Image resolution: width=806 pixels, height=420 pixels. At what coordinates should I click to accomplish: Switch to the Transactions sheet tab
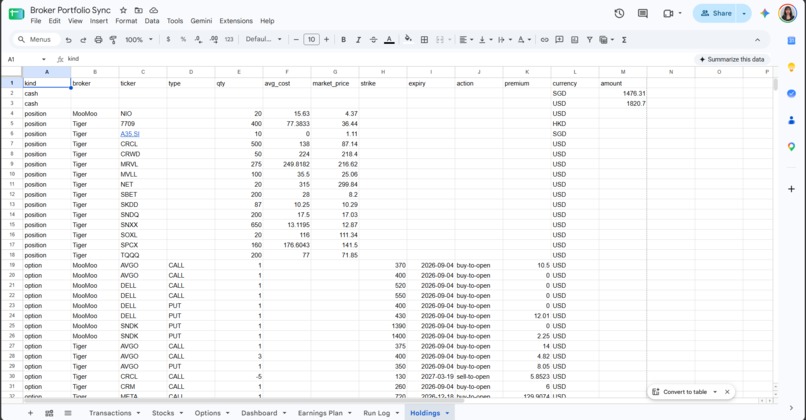tap(110, 413)
